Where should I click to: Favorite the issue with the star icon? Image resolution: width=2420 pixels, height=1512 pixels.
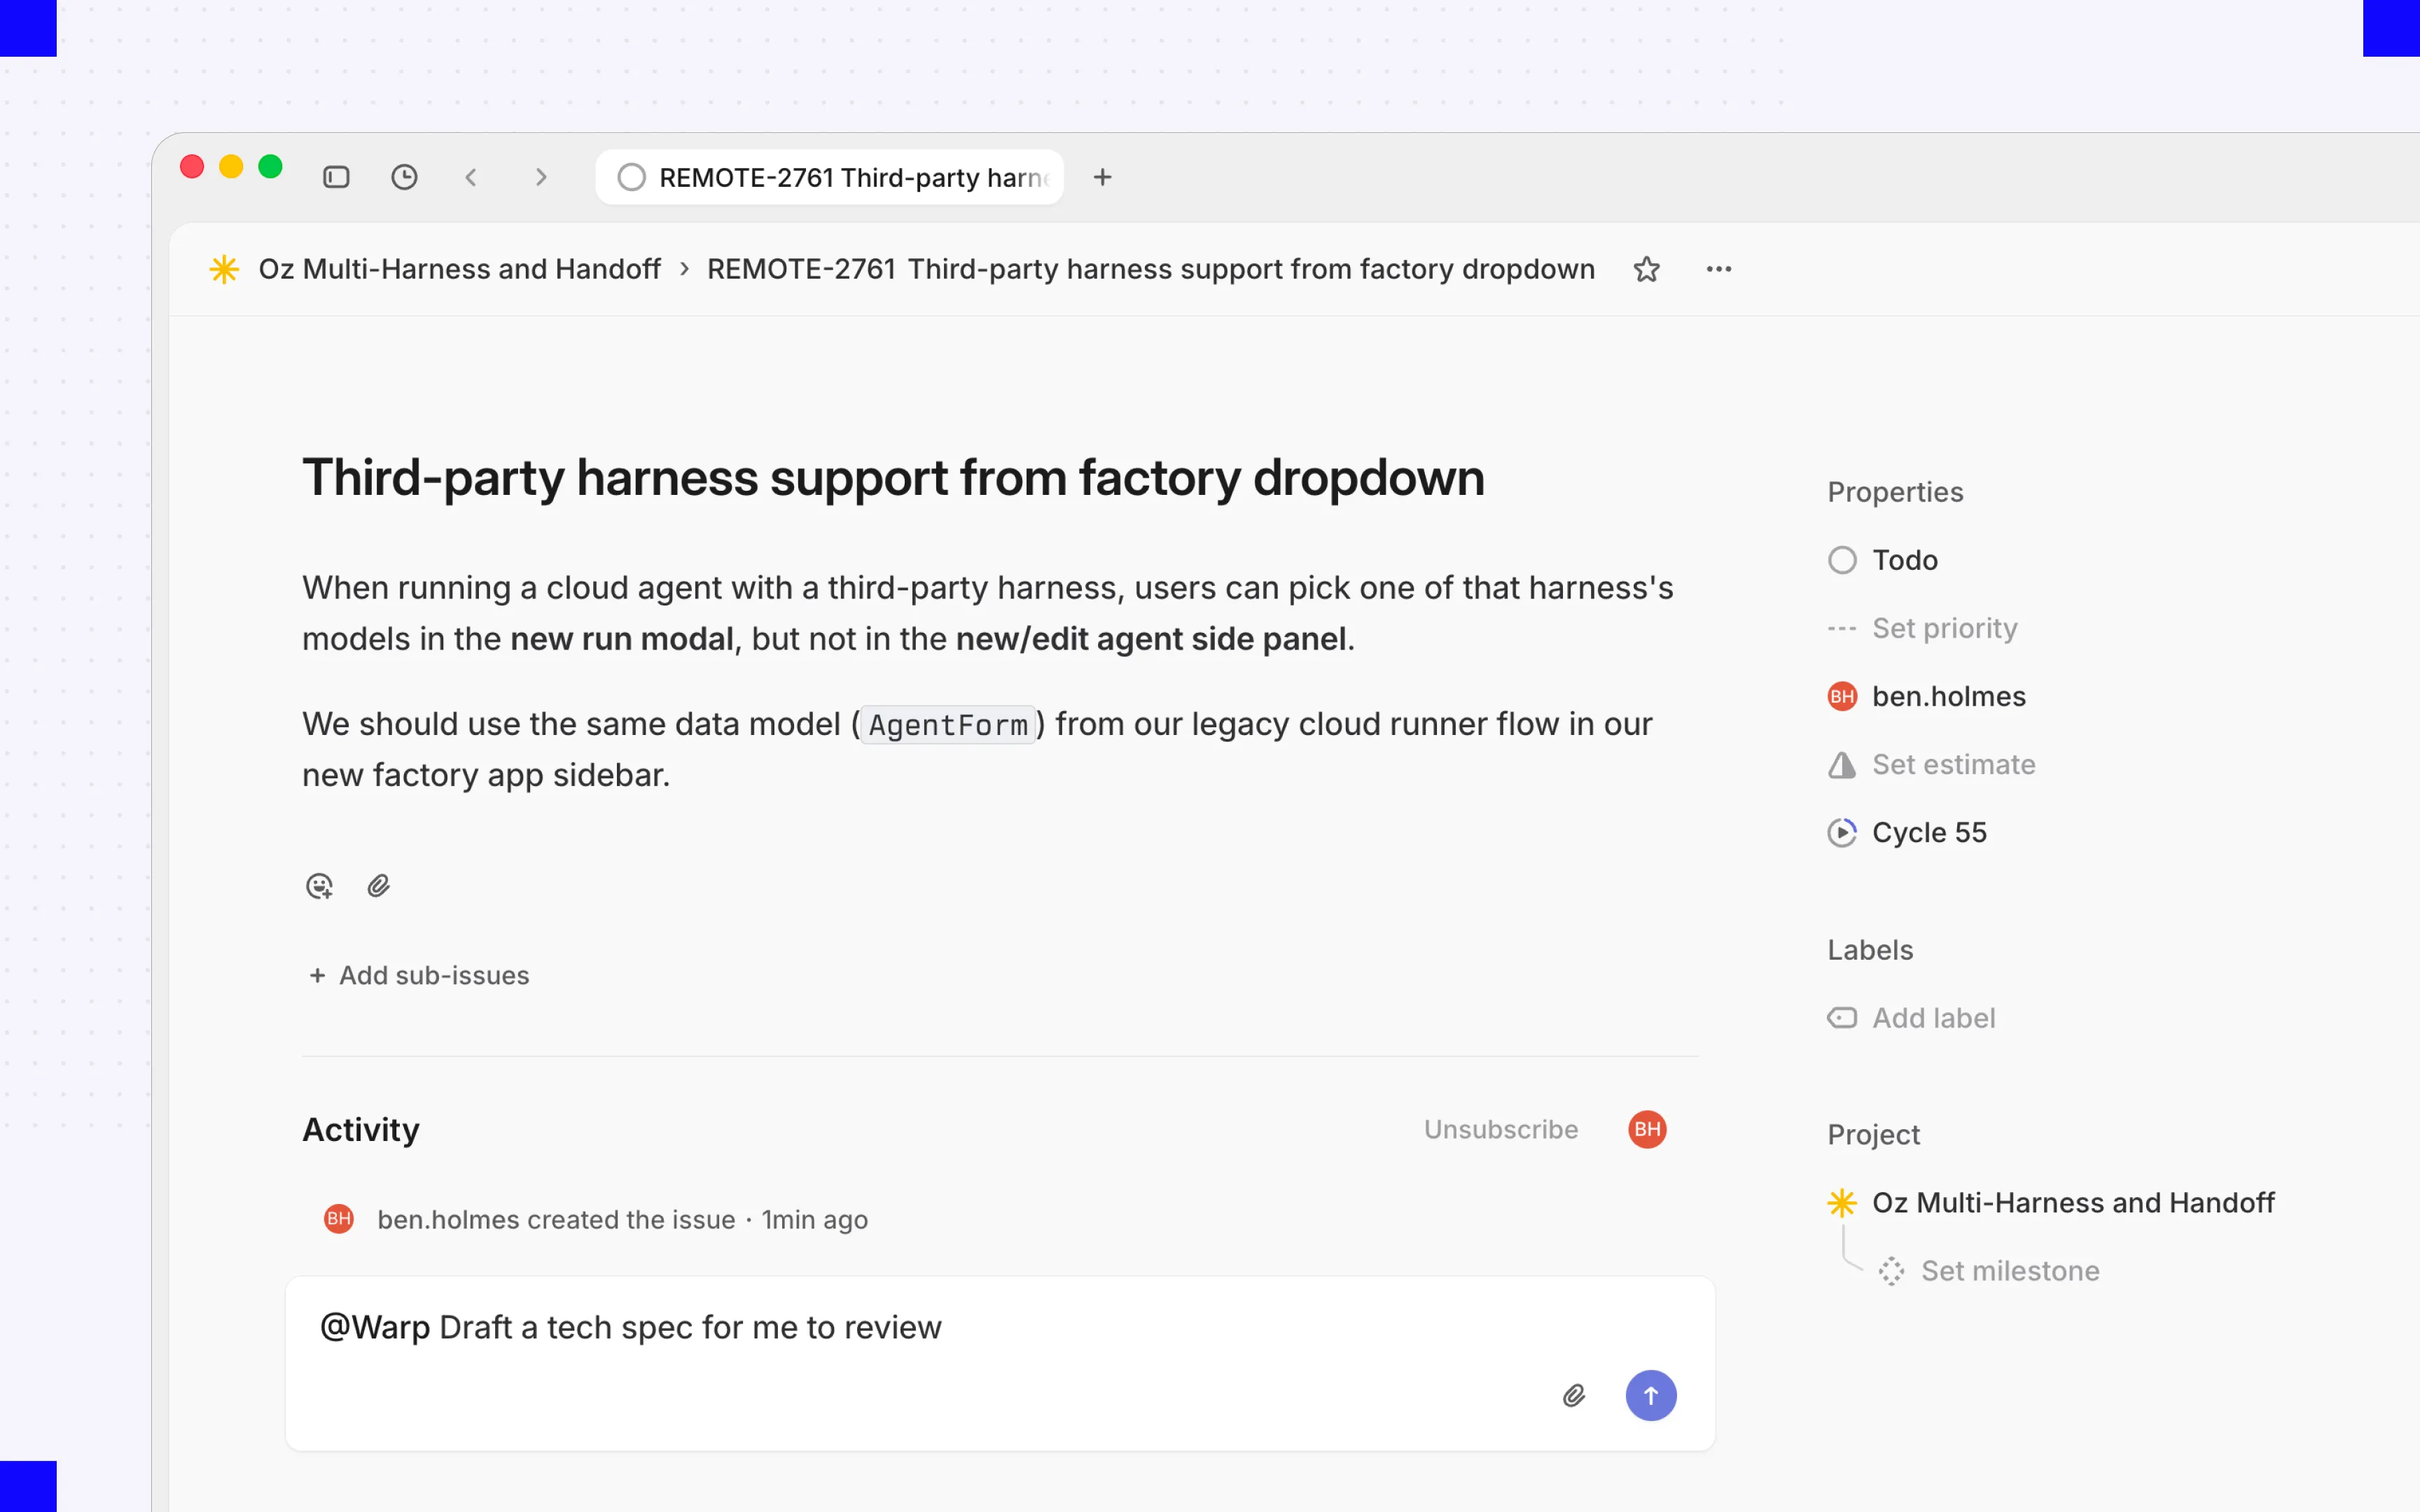click(1646, 269)
